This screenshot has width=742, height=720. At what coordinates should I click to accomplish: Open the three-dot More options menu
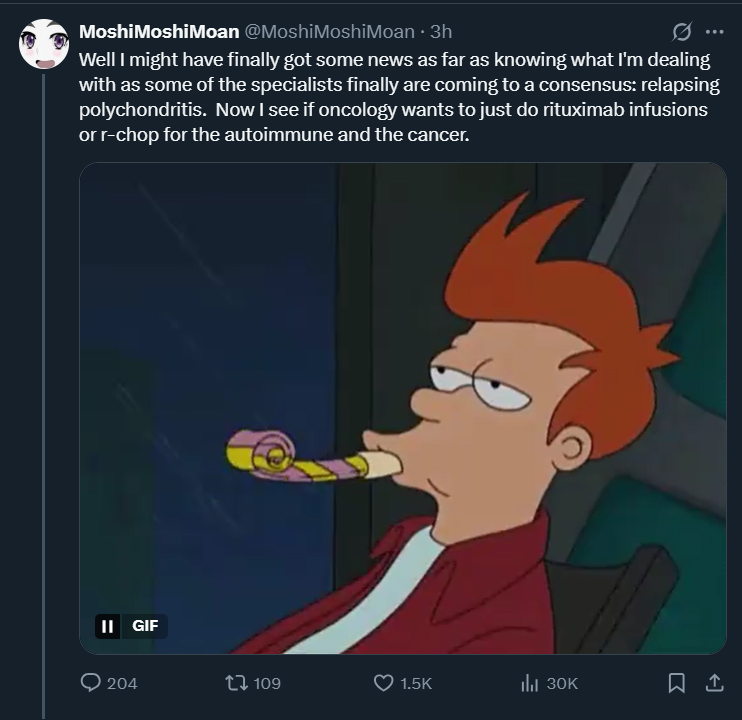pos(714,31)
